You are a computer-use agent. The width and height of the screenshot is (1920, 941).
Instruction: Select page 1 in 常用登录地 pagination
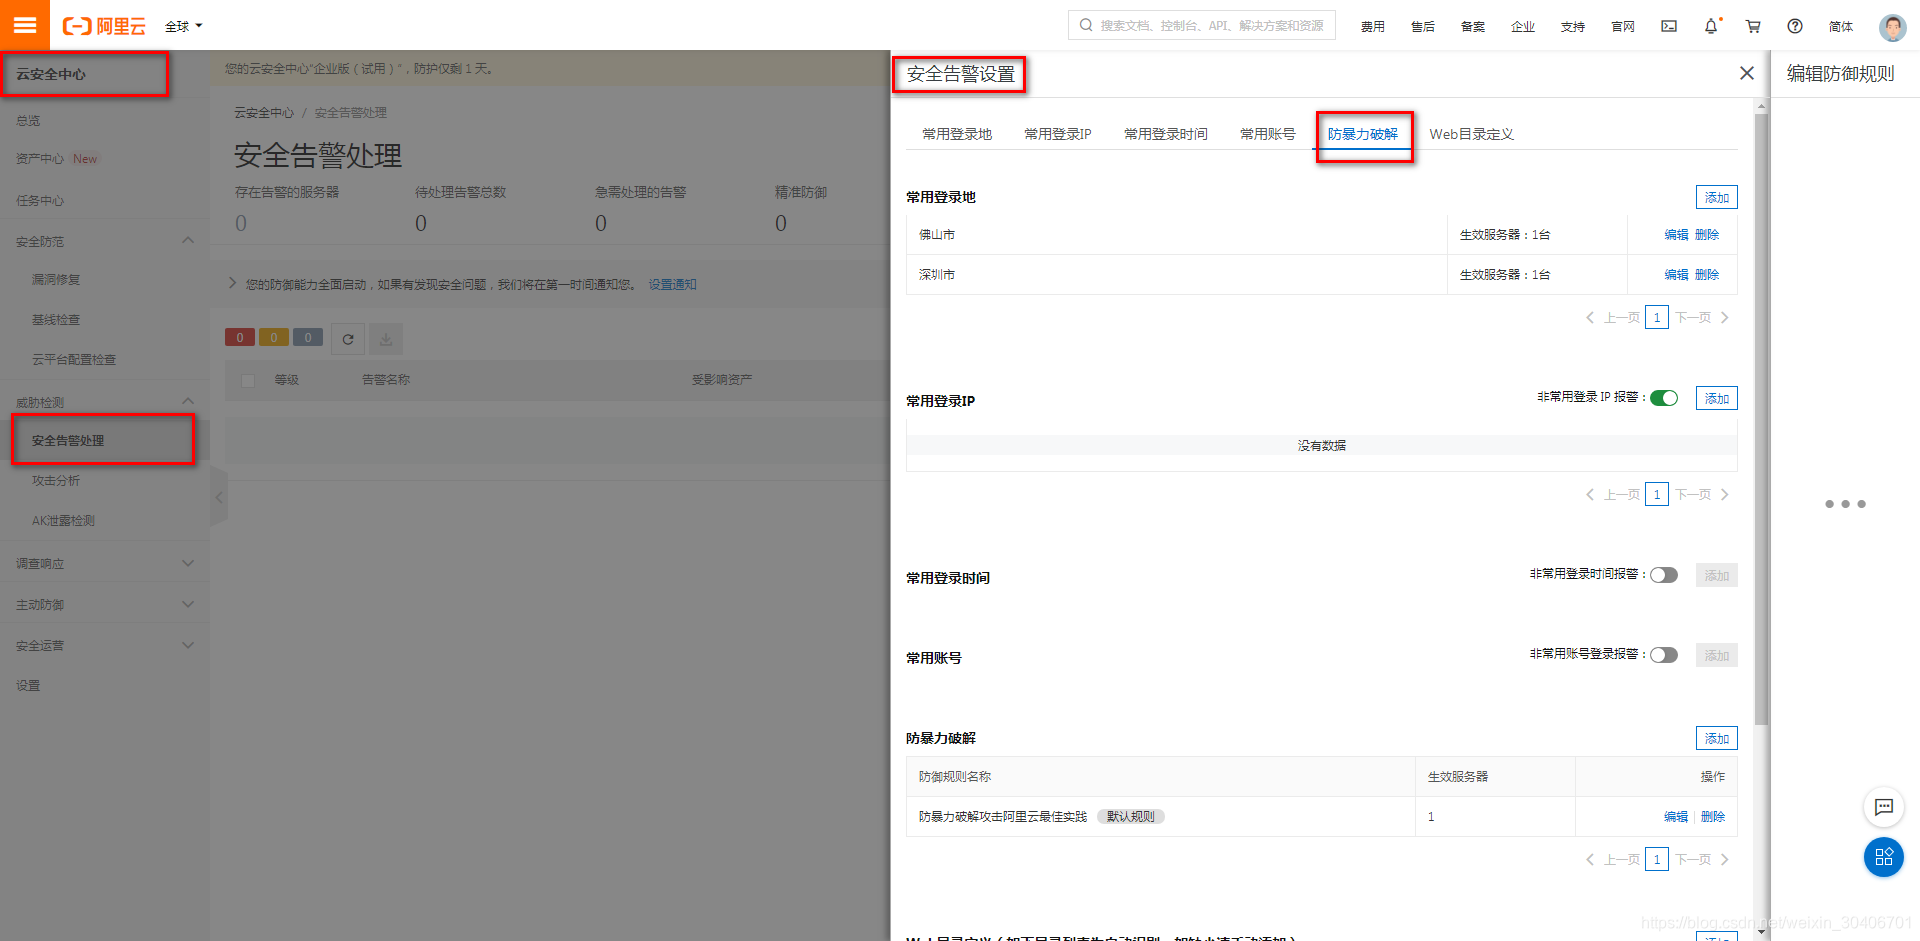(x=1657, y=318)
